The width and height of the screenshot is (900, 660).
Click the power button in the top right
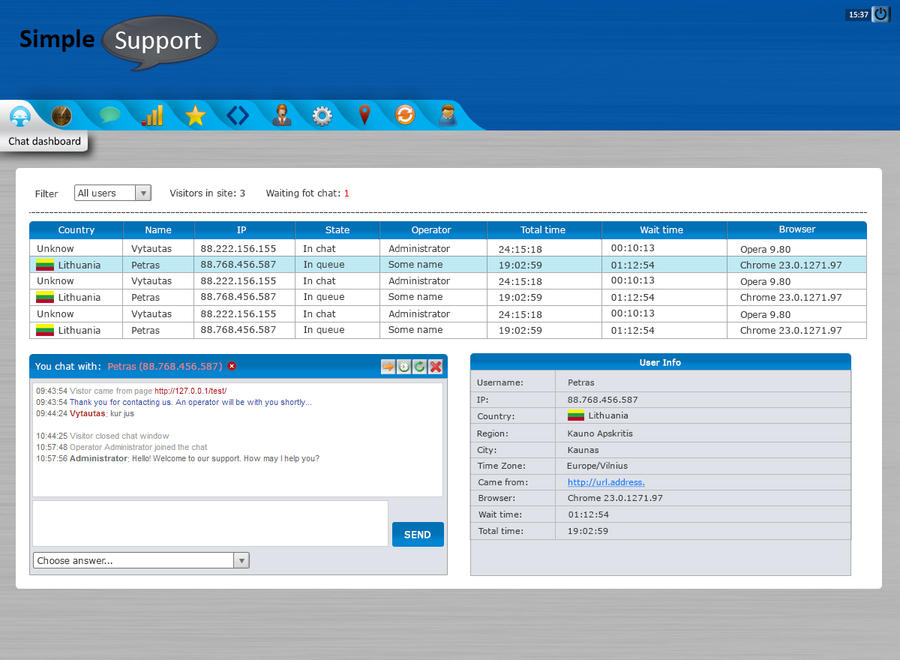[x=879, y=14]
